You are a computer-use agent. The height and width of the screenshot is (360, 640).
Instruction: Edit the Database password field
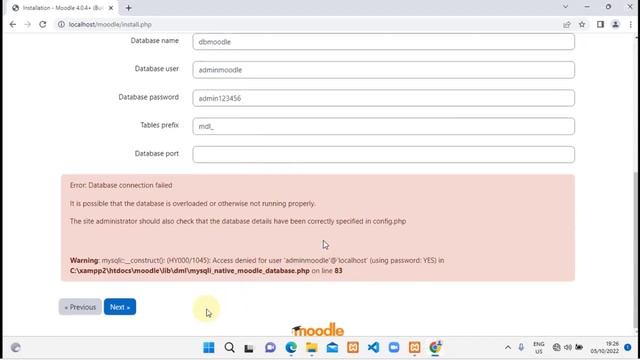click(384, 98)
